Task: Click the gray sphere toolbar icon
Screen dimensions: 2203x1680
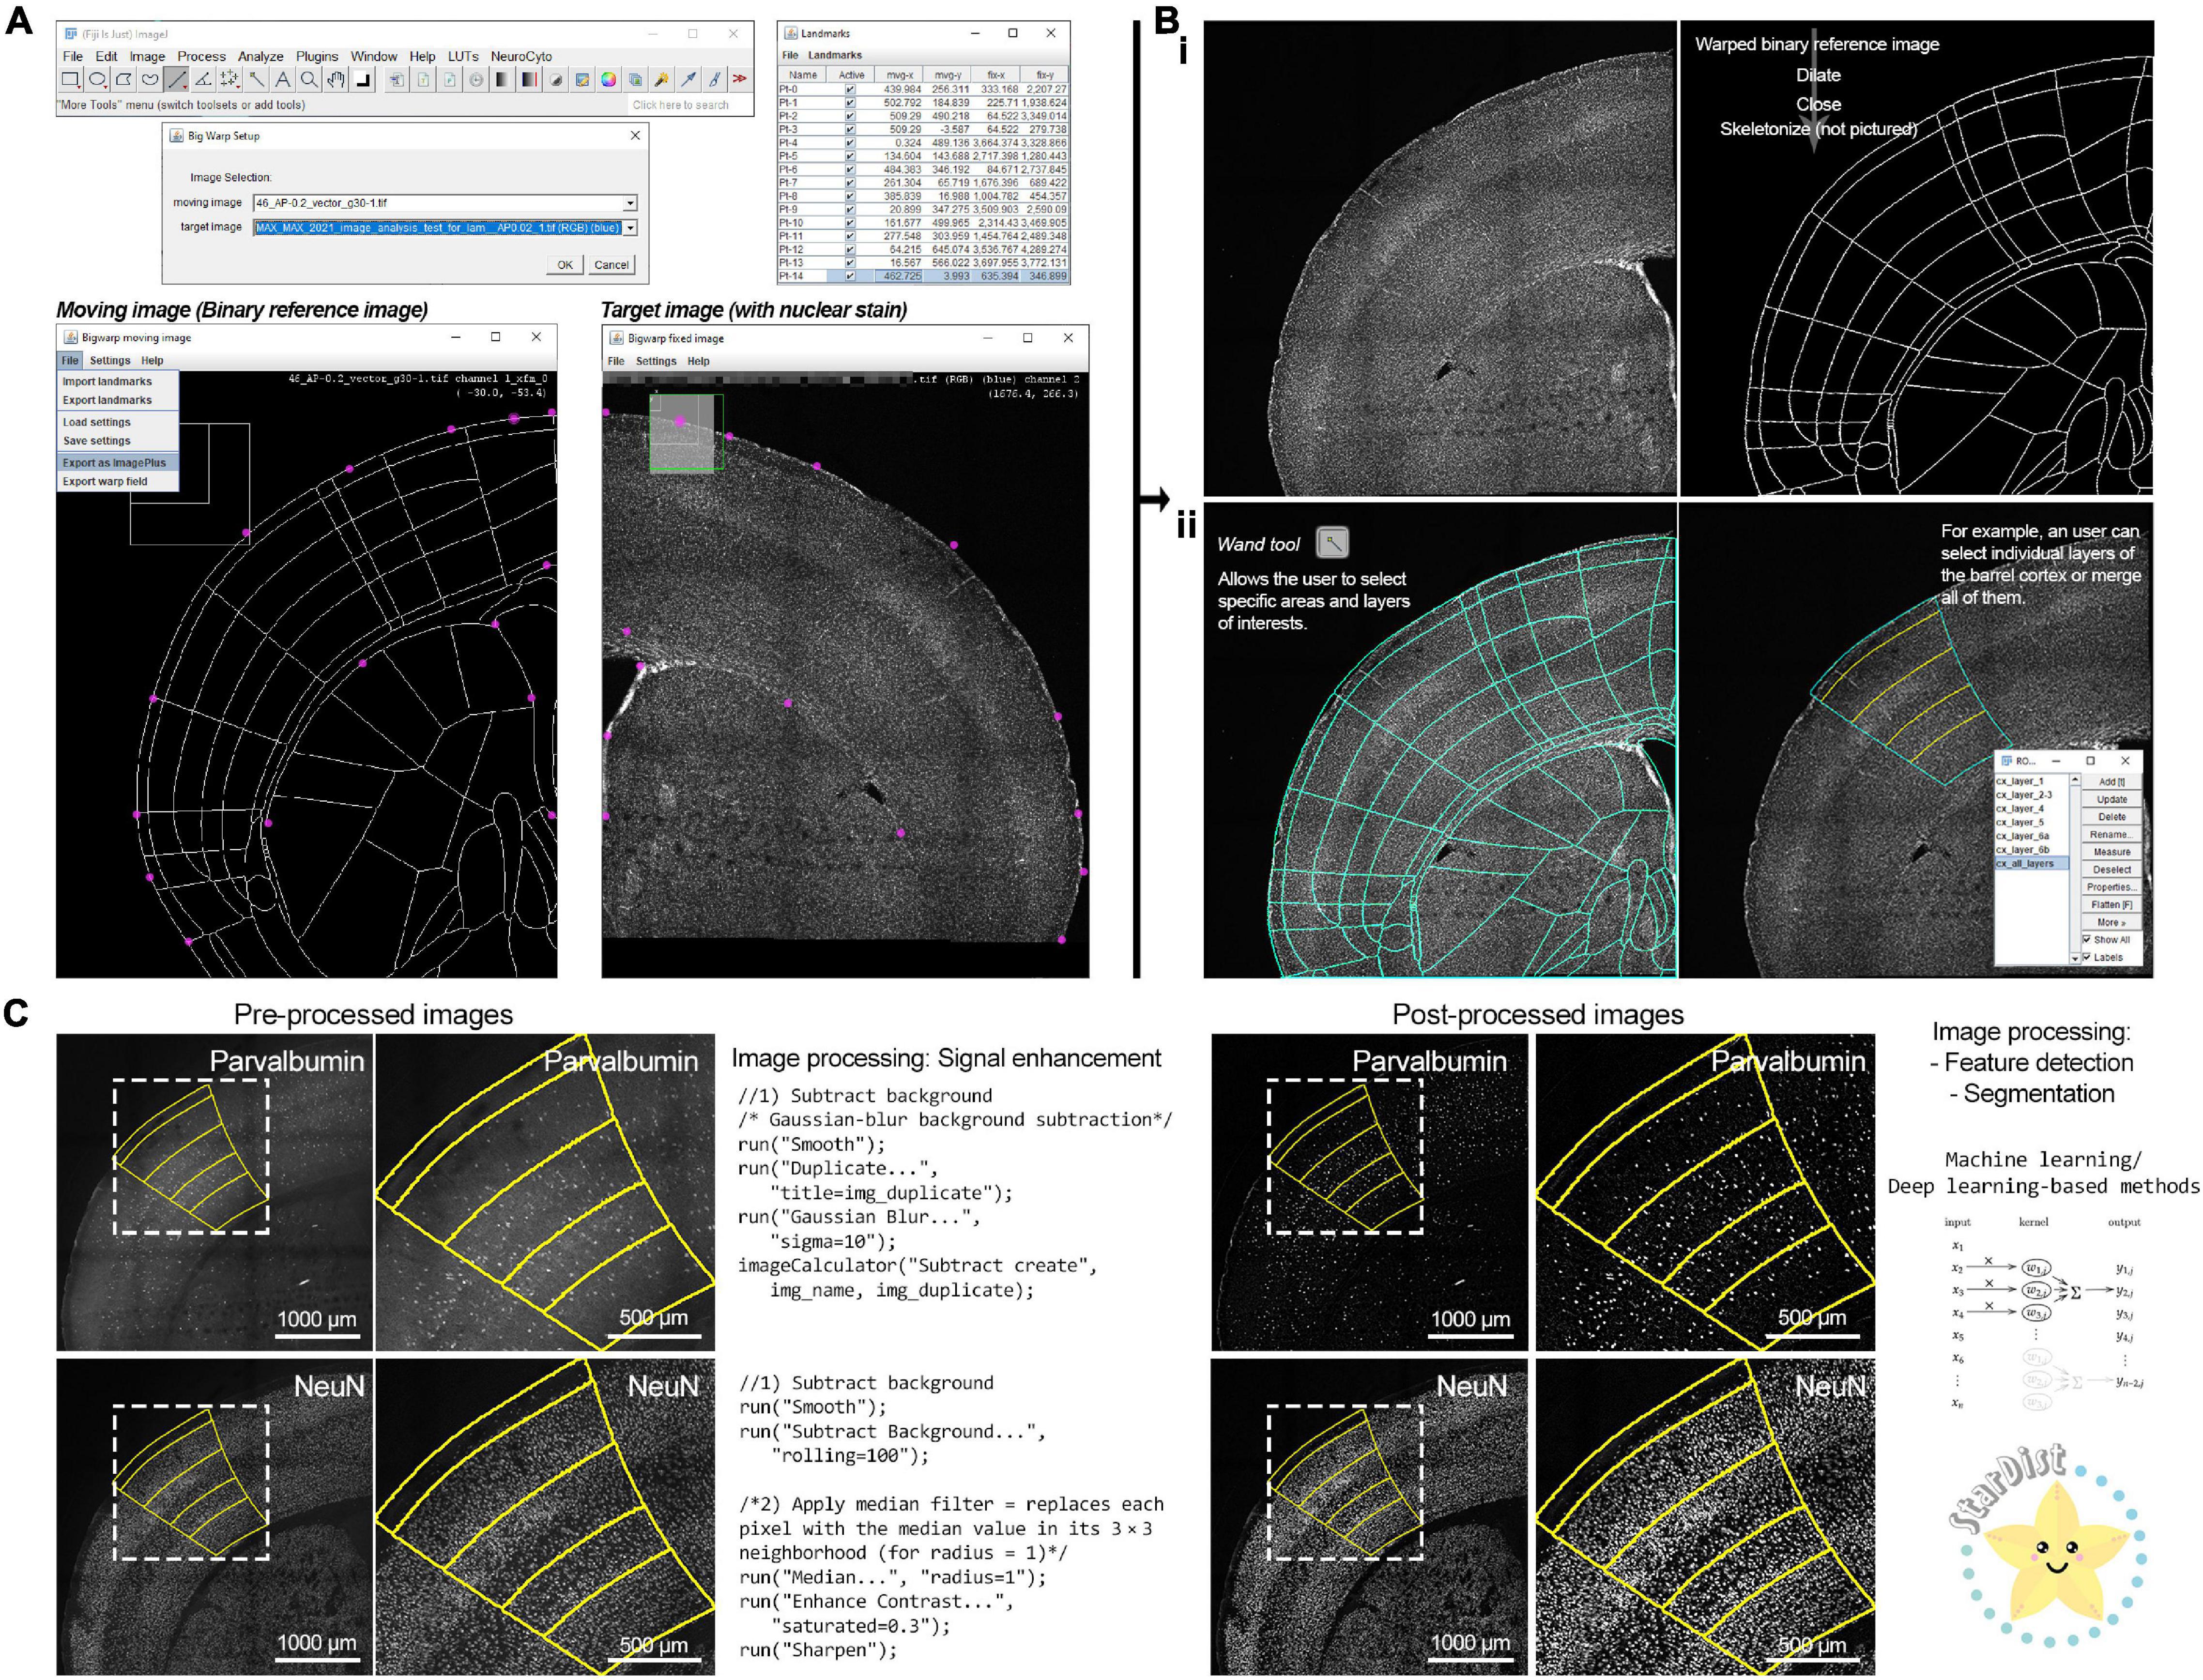Action: pos(556,80)
